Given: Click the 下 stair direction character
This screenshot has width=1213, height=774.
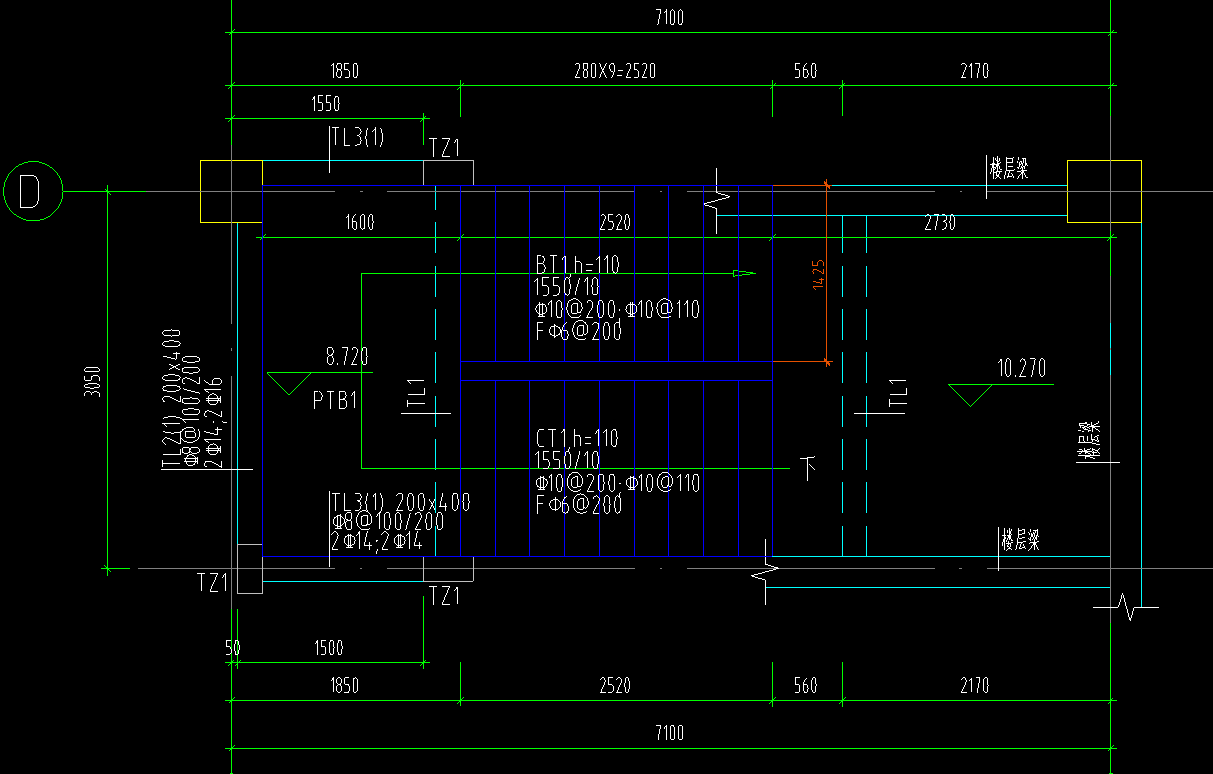Looking at the screenshot, I should coord(809,467).
